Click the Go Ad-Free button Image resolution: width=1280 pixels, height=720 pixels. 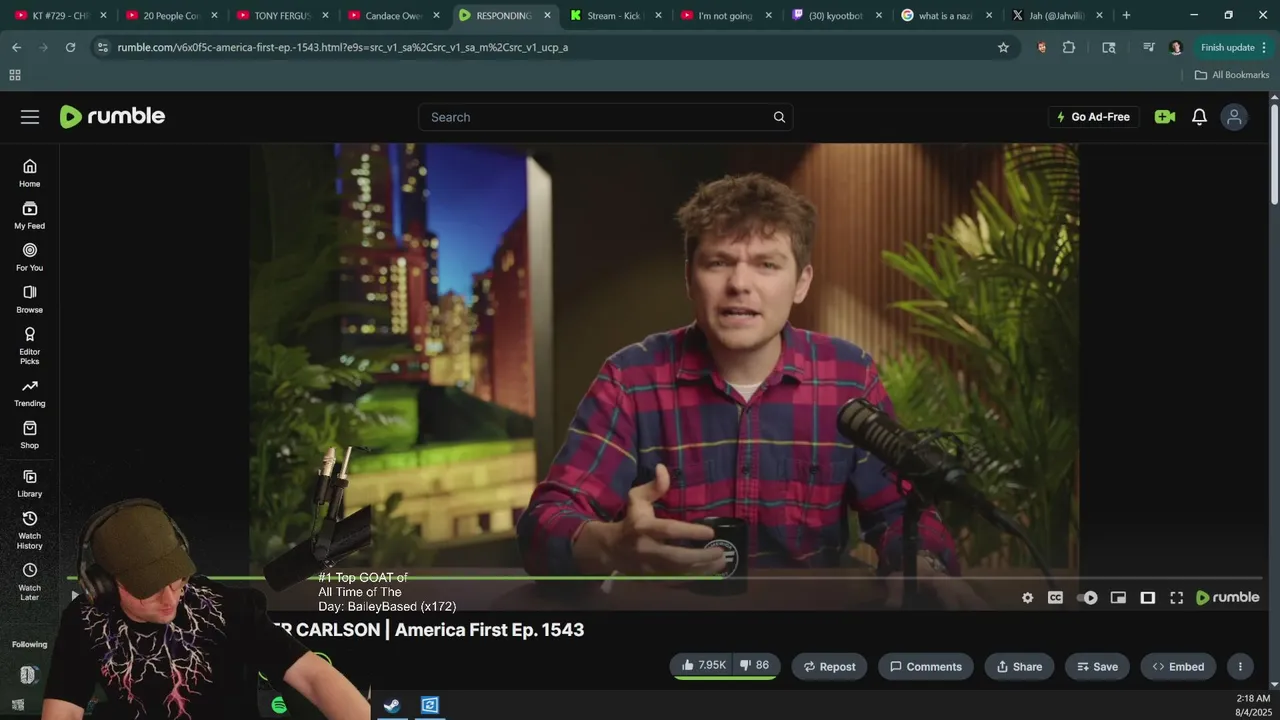1093,117
